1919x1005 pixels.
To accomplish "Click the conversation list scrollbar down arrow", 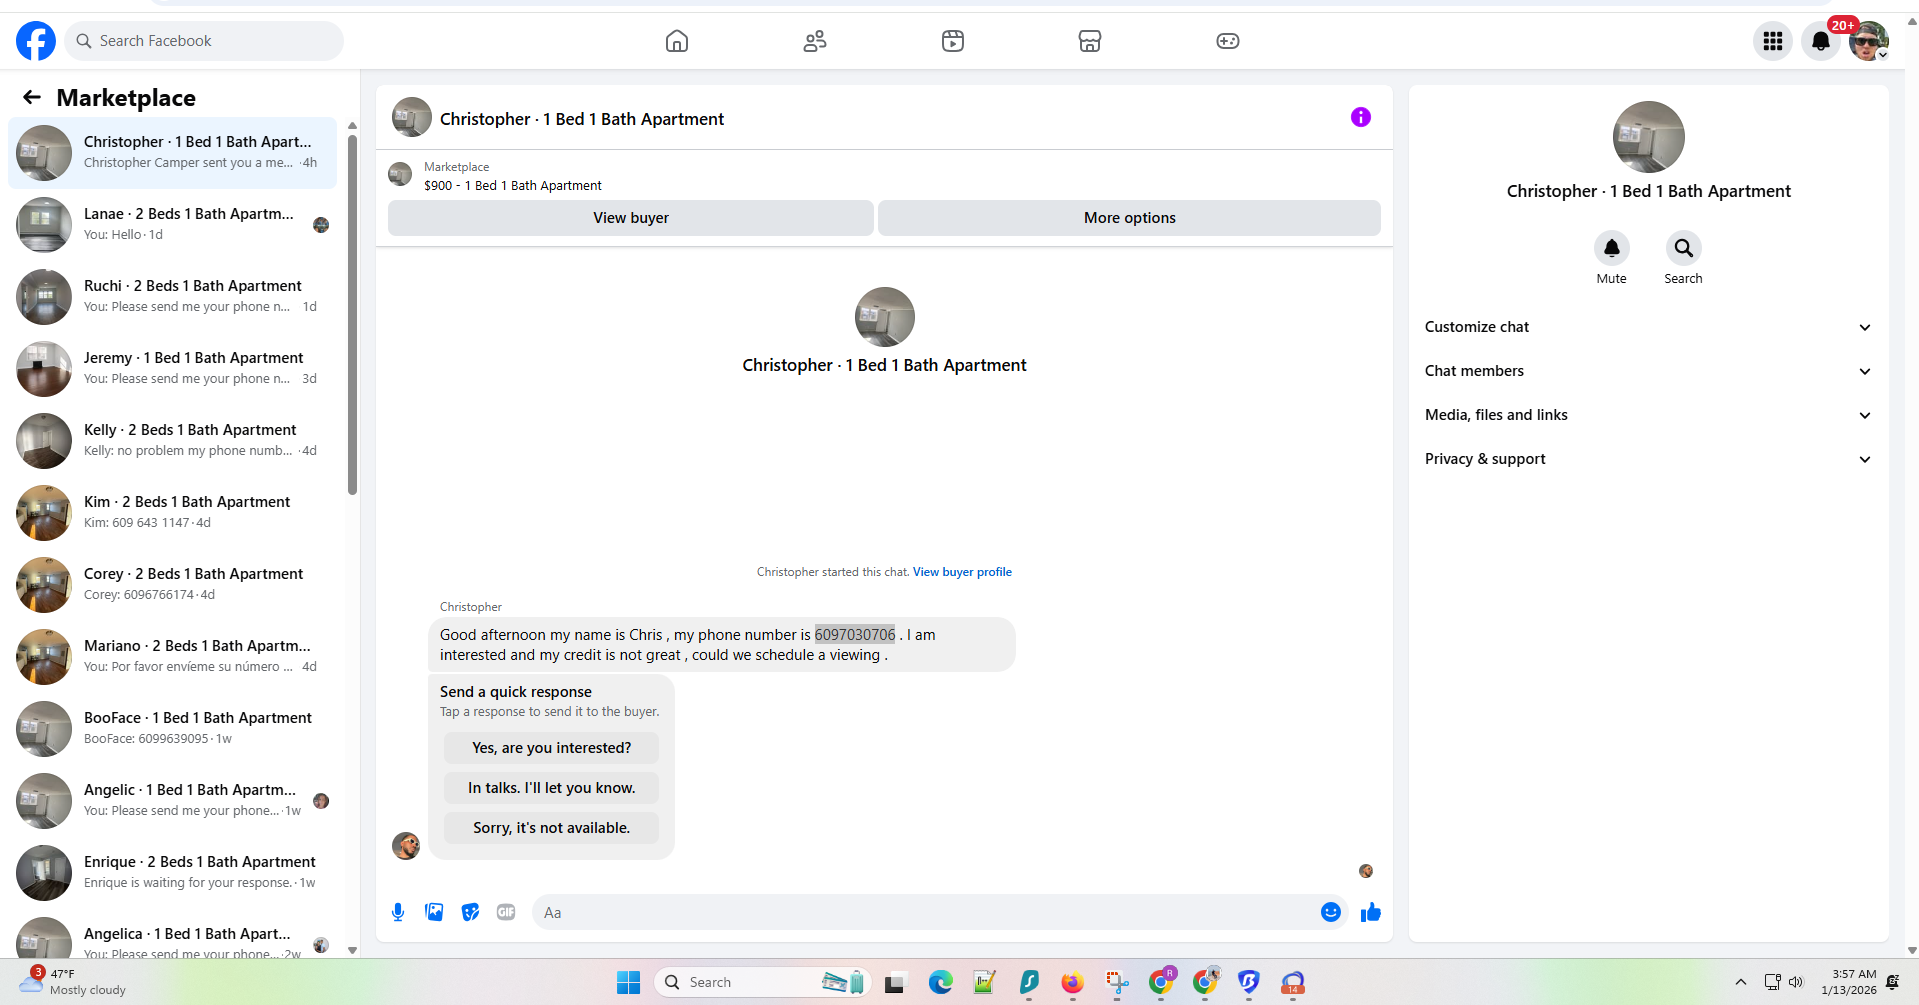I will click(352, 950).
